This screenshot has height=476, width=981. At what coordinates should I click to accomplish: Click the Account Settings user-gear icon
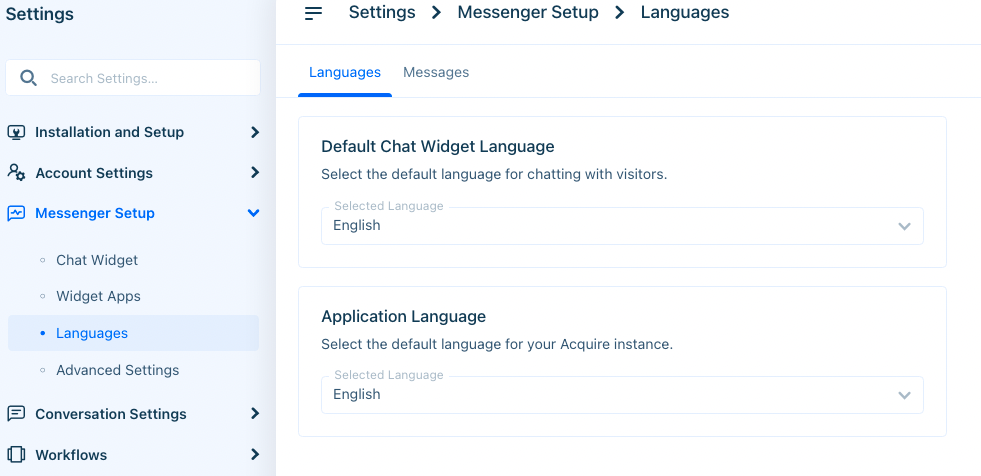tap(16, 172)
